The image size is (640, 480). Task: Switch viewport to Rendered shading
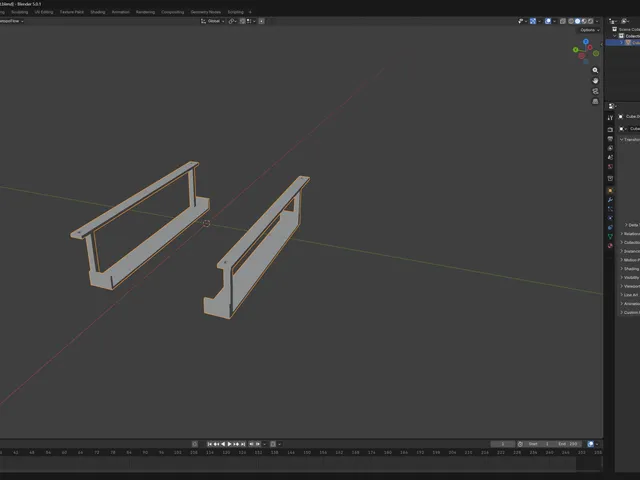click(x=591, y=21)
